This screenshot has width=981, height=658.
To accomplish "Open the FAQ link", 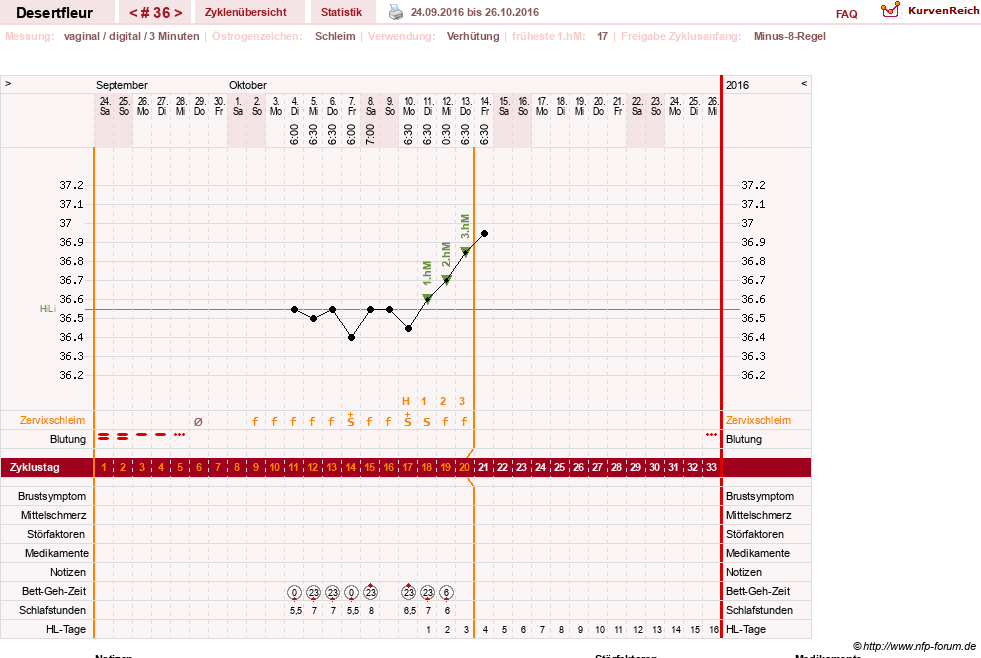I will 846,14.
